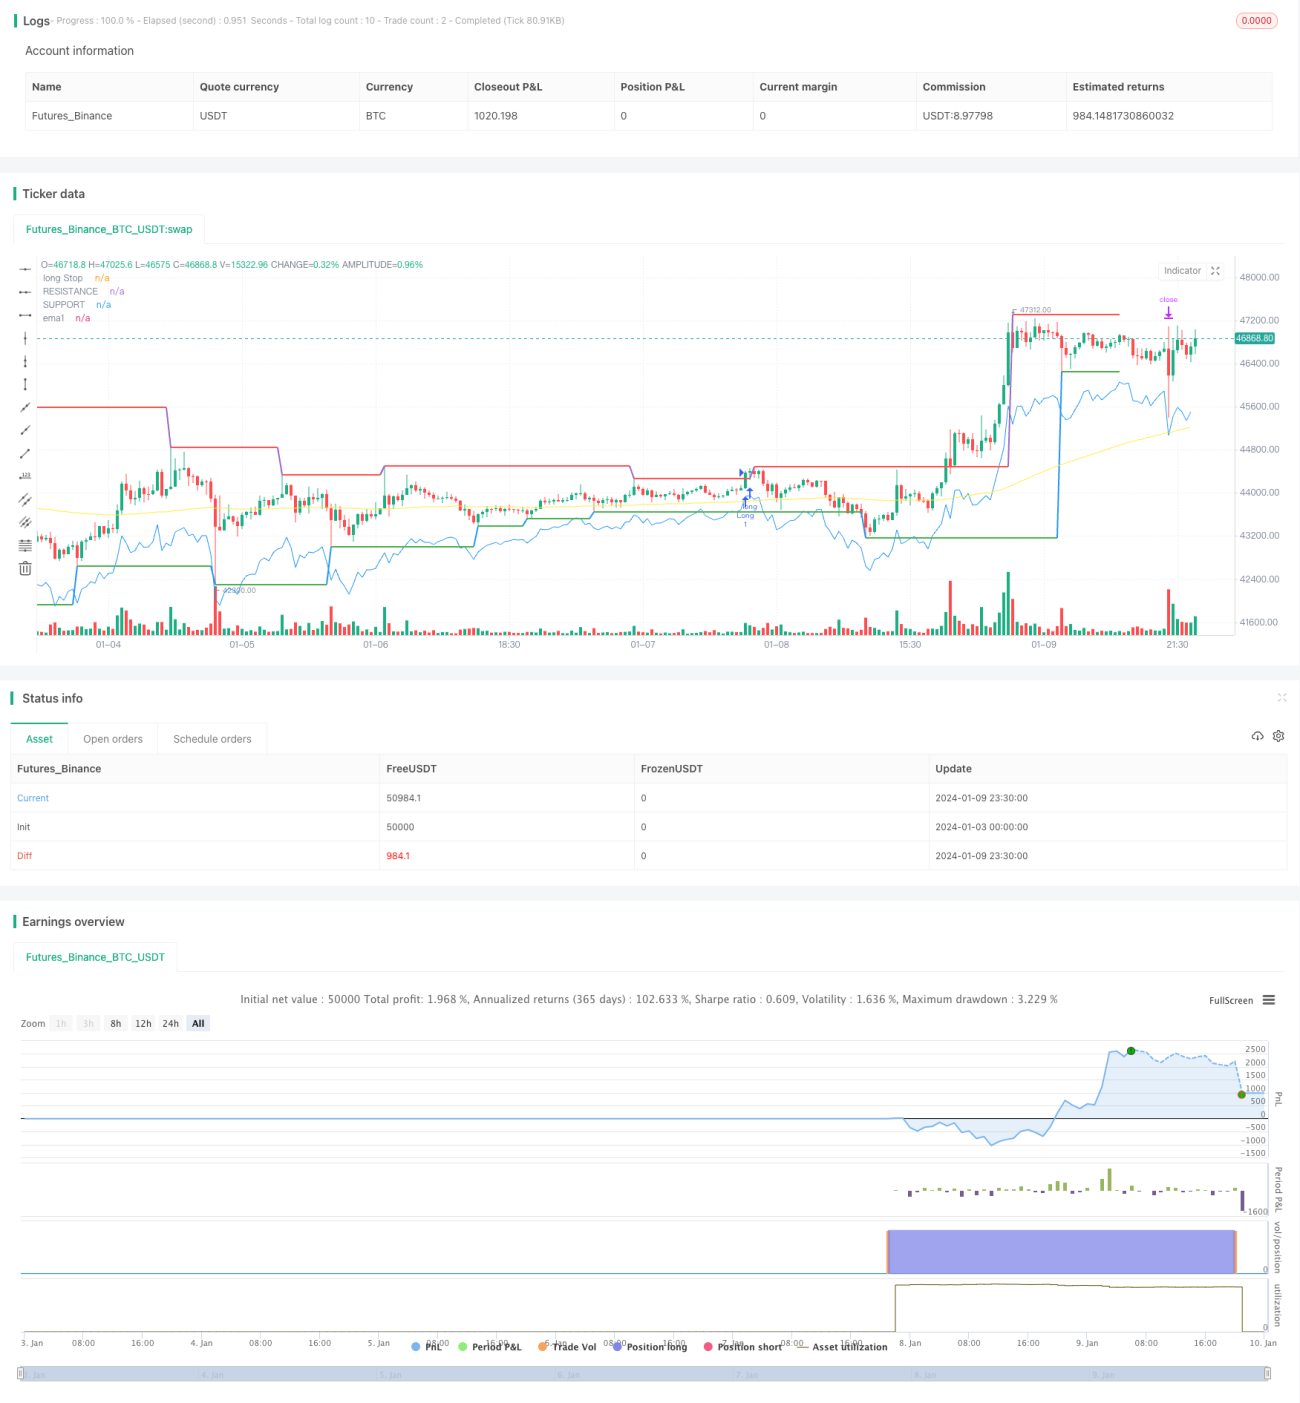Click the red 0.0000 badge in Logs
This screenshot has width=1300, height=1403.
pyautogui.click(x=1257, y=20)
